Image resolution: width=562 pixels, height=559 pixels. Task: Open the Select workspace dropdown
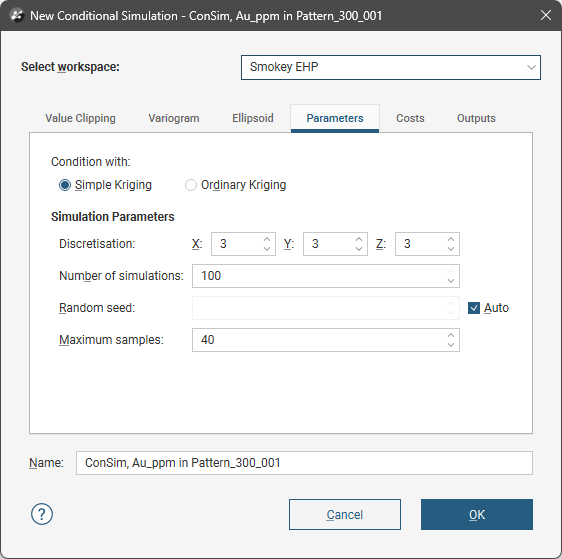point(391,67)
